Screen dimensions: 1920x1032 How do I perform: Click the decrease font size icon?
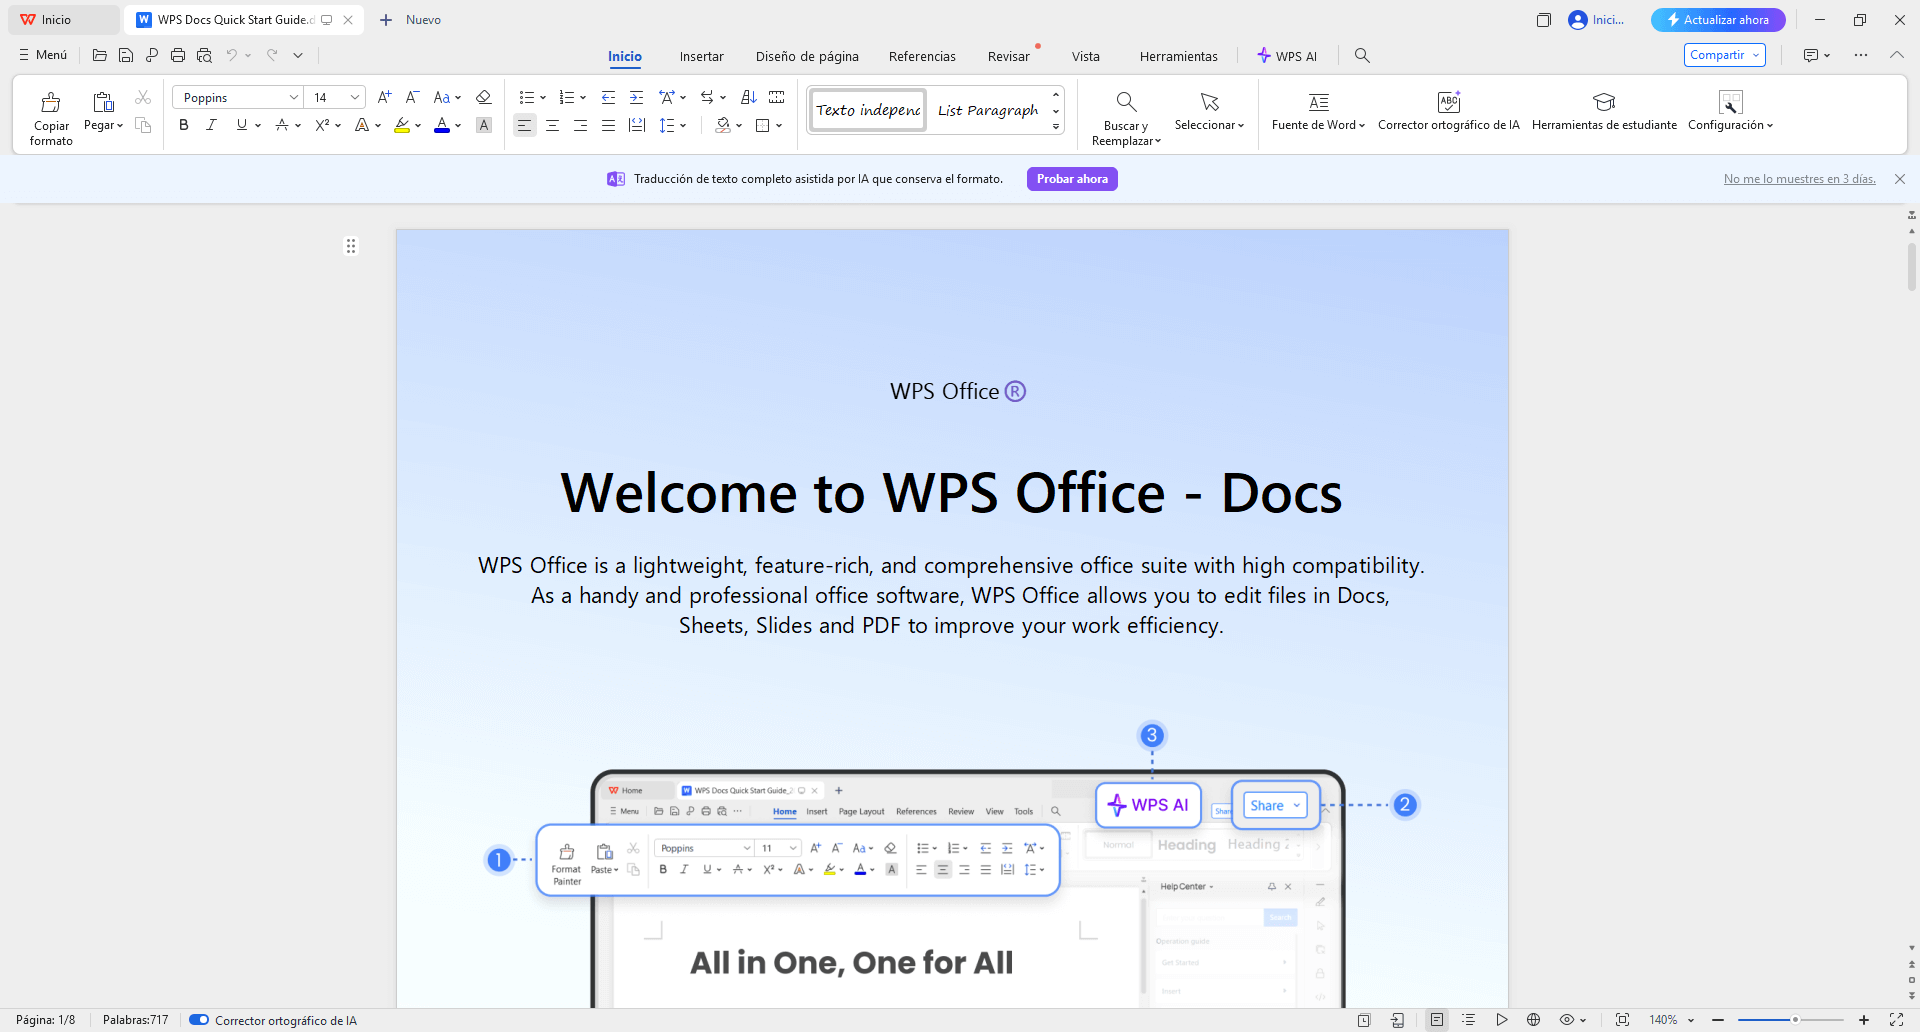[x=412, y=97]
